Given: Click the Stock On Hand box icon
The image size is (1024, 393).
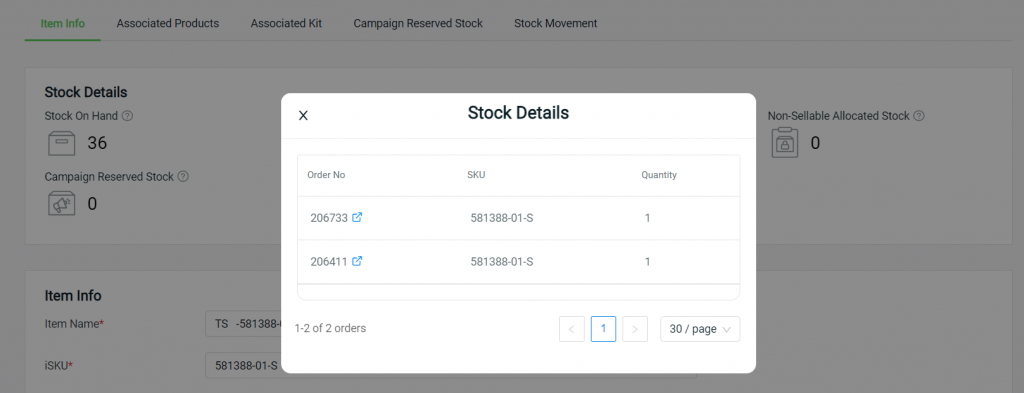Looking at the screenshot, I should pos(62,143).
